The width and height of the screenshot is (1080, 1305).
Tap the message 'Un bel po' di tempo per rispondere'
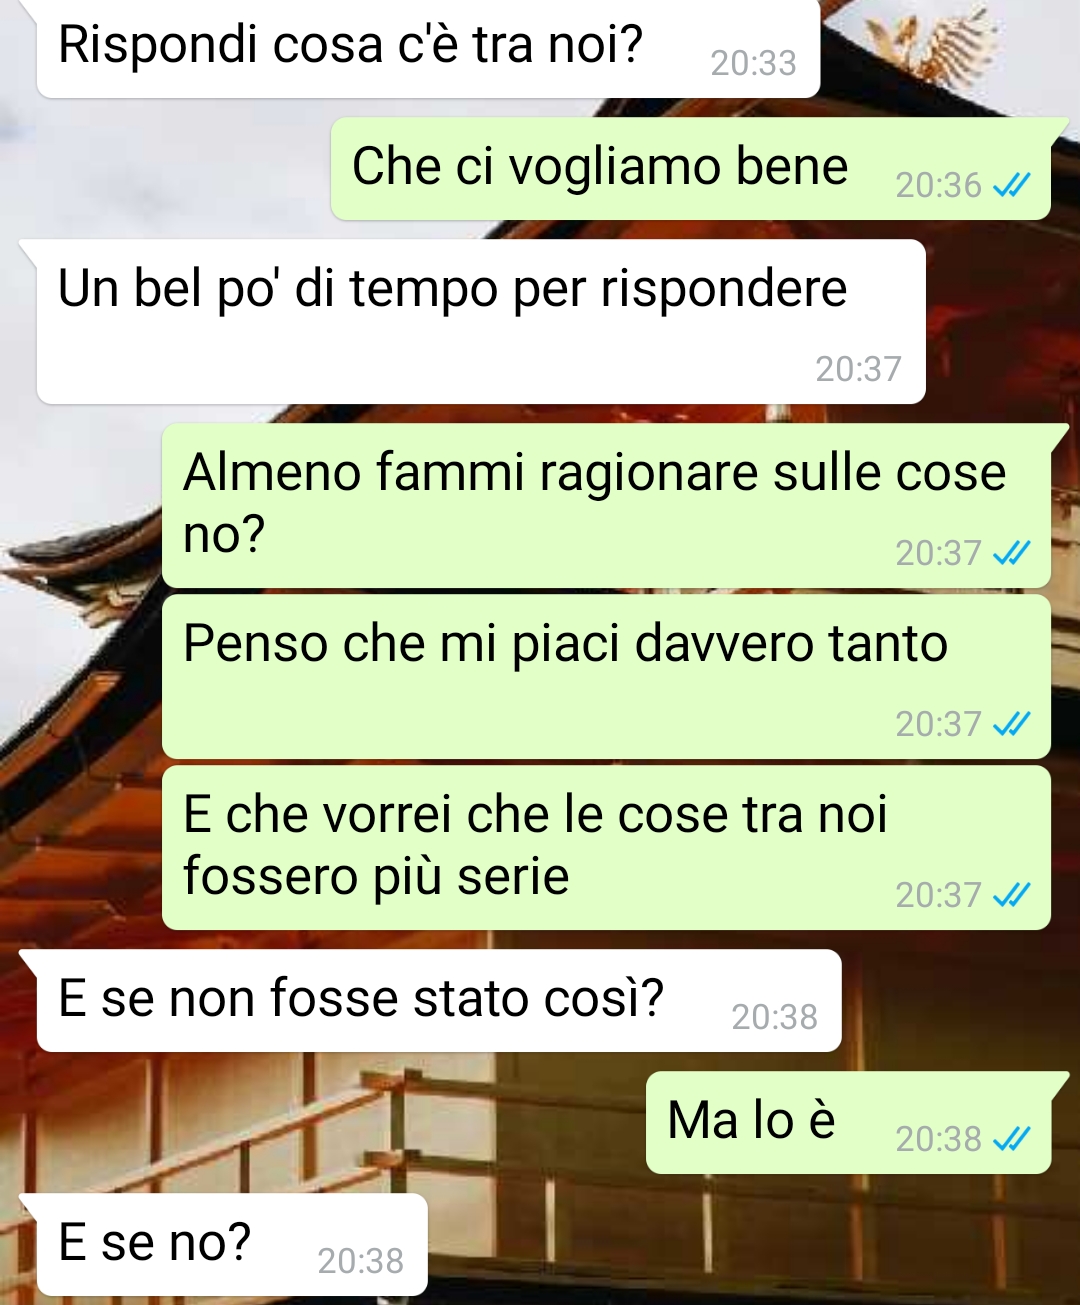481,321
